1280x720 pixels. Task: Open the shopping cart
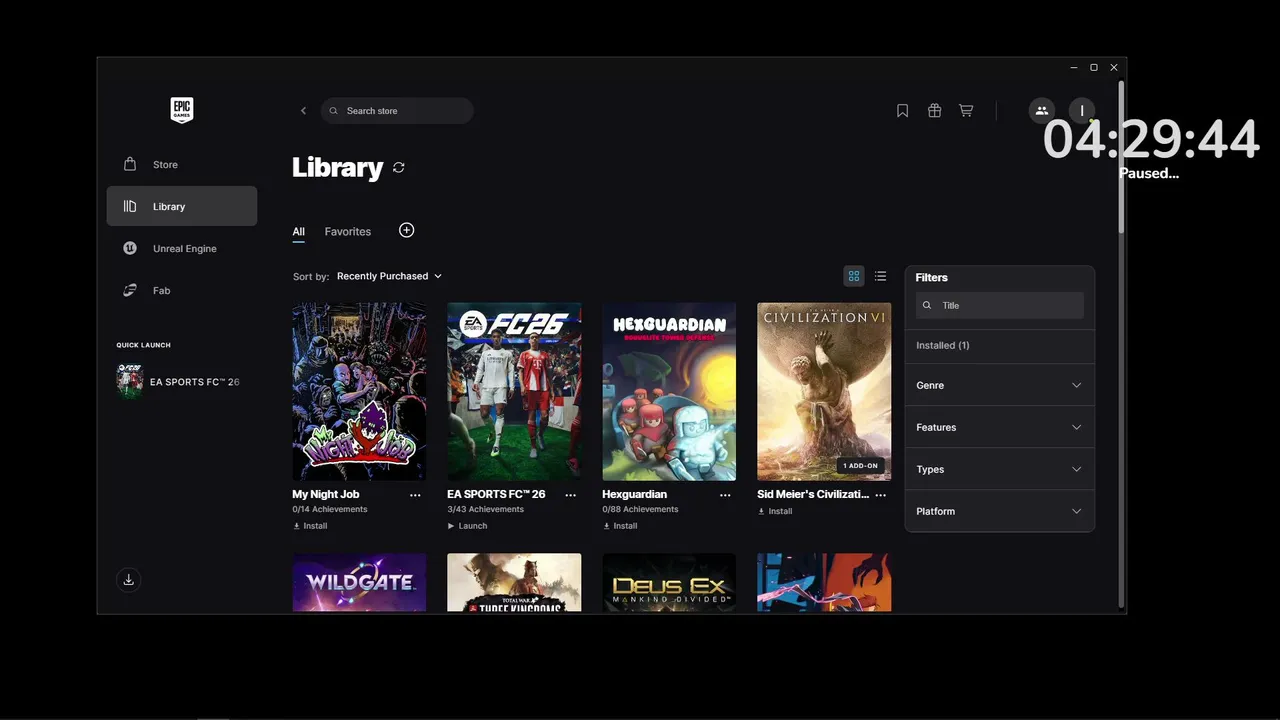pyautogui.click(x=966, y=111)
